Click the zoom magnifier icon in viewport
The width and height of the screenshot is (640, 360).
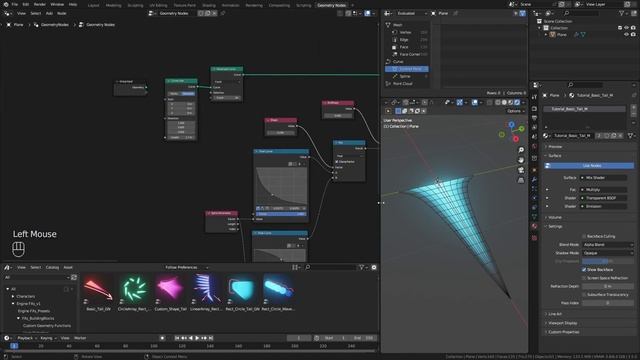click(x=521, y=150)
